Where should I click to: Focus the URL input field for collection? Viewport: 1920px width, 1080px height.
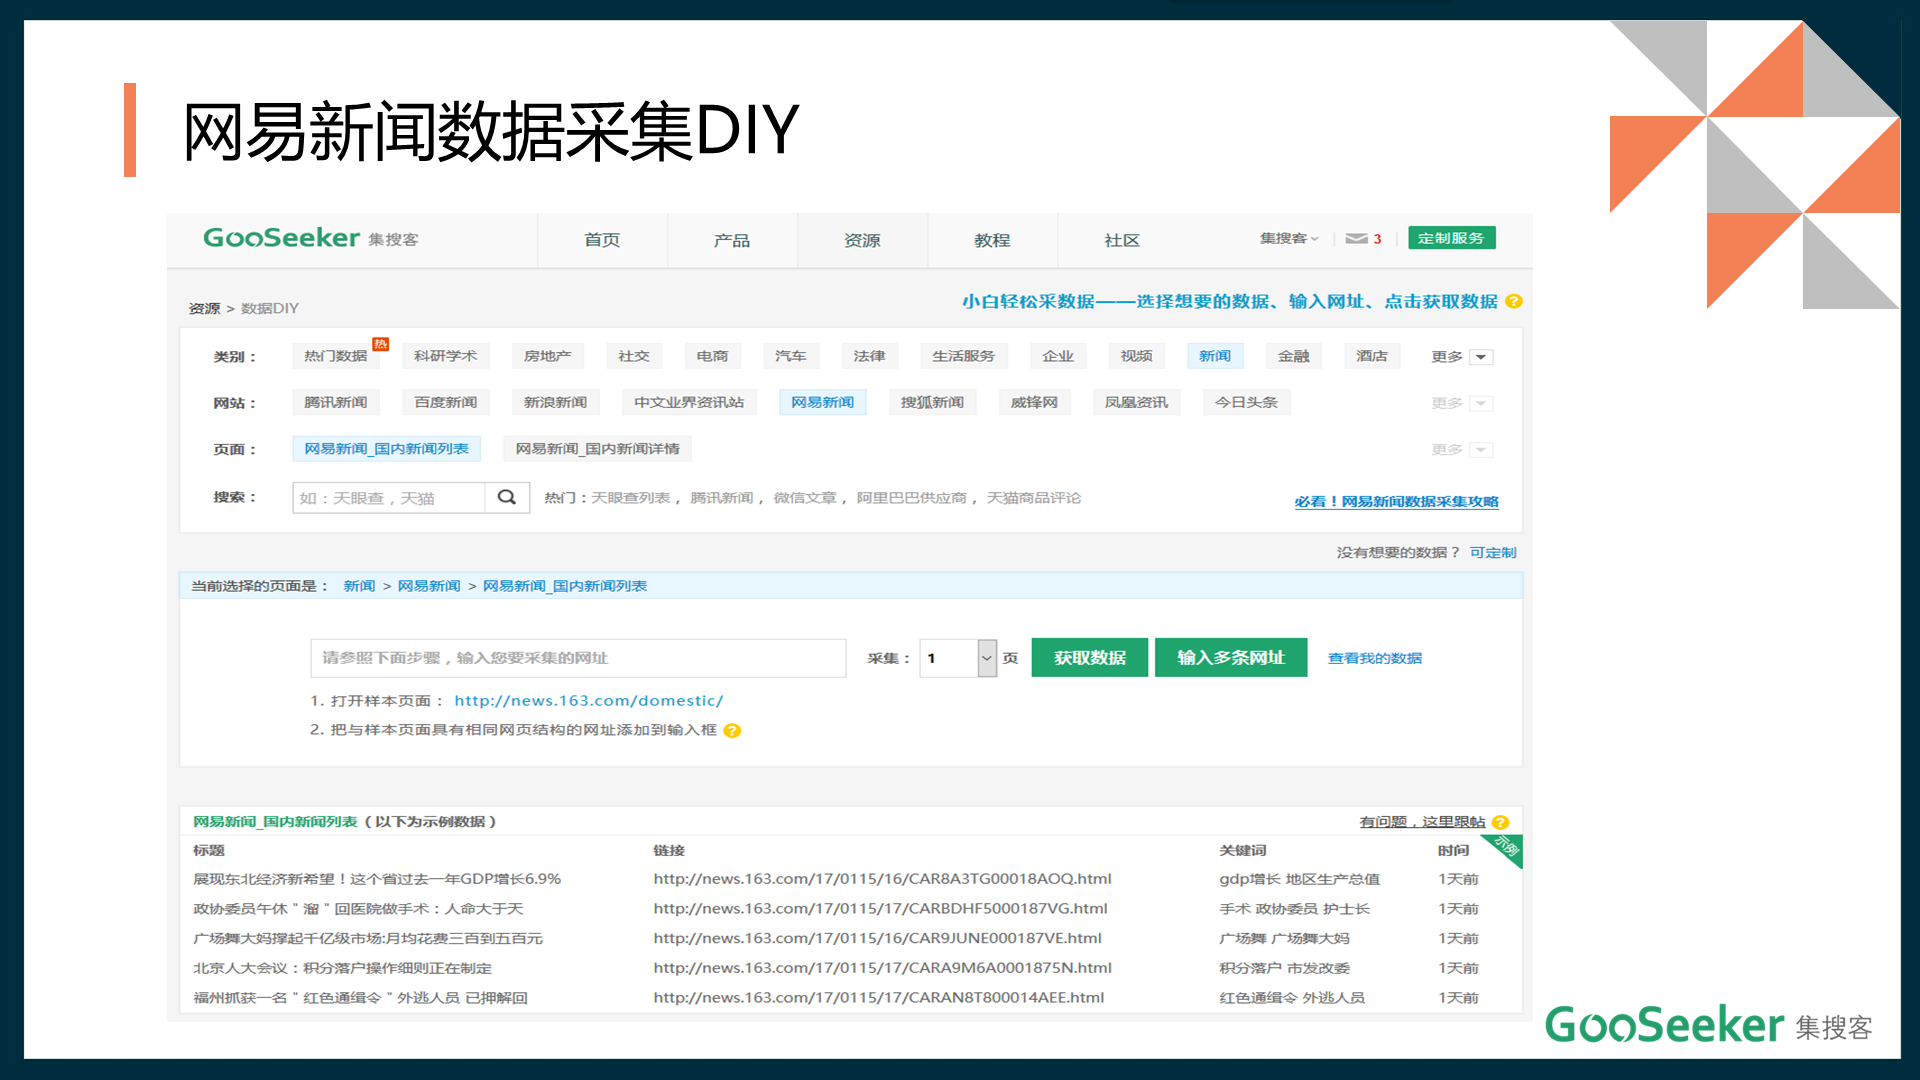[578, 658]
